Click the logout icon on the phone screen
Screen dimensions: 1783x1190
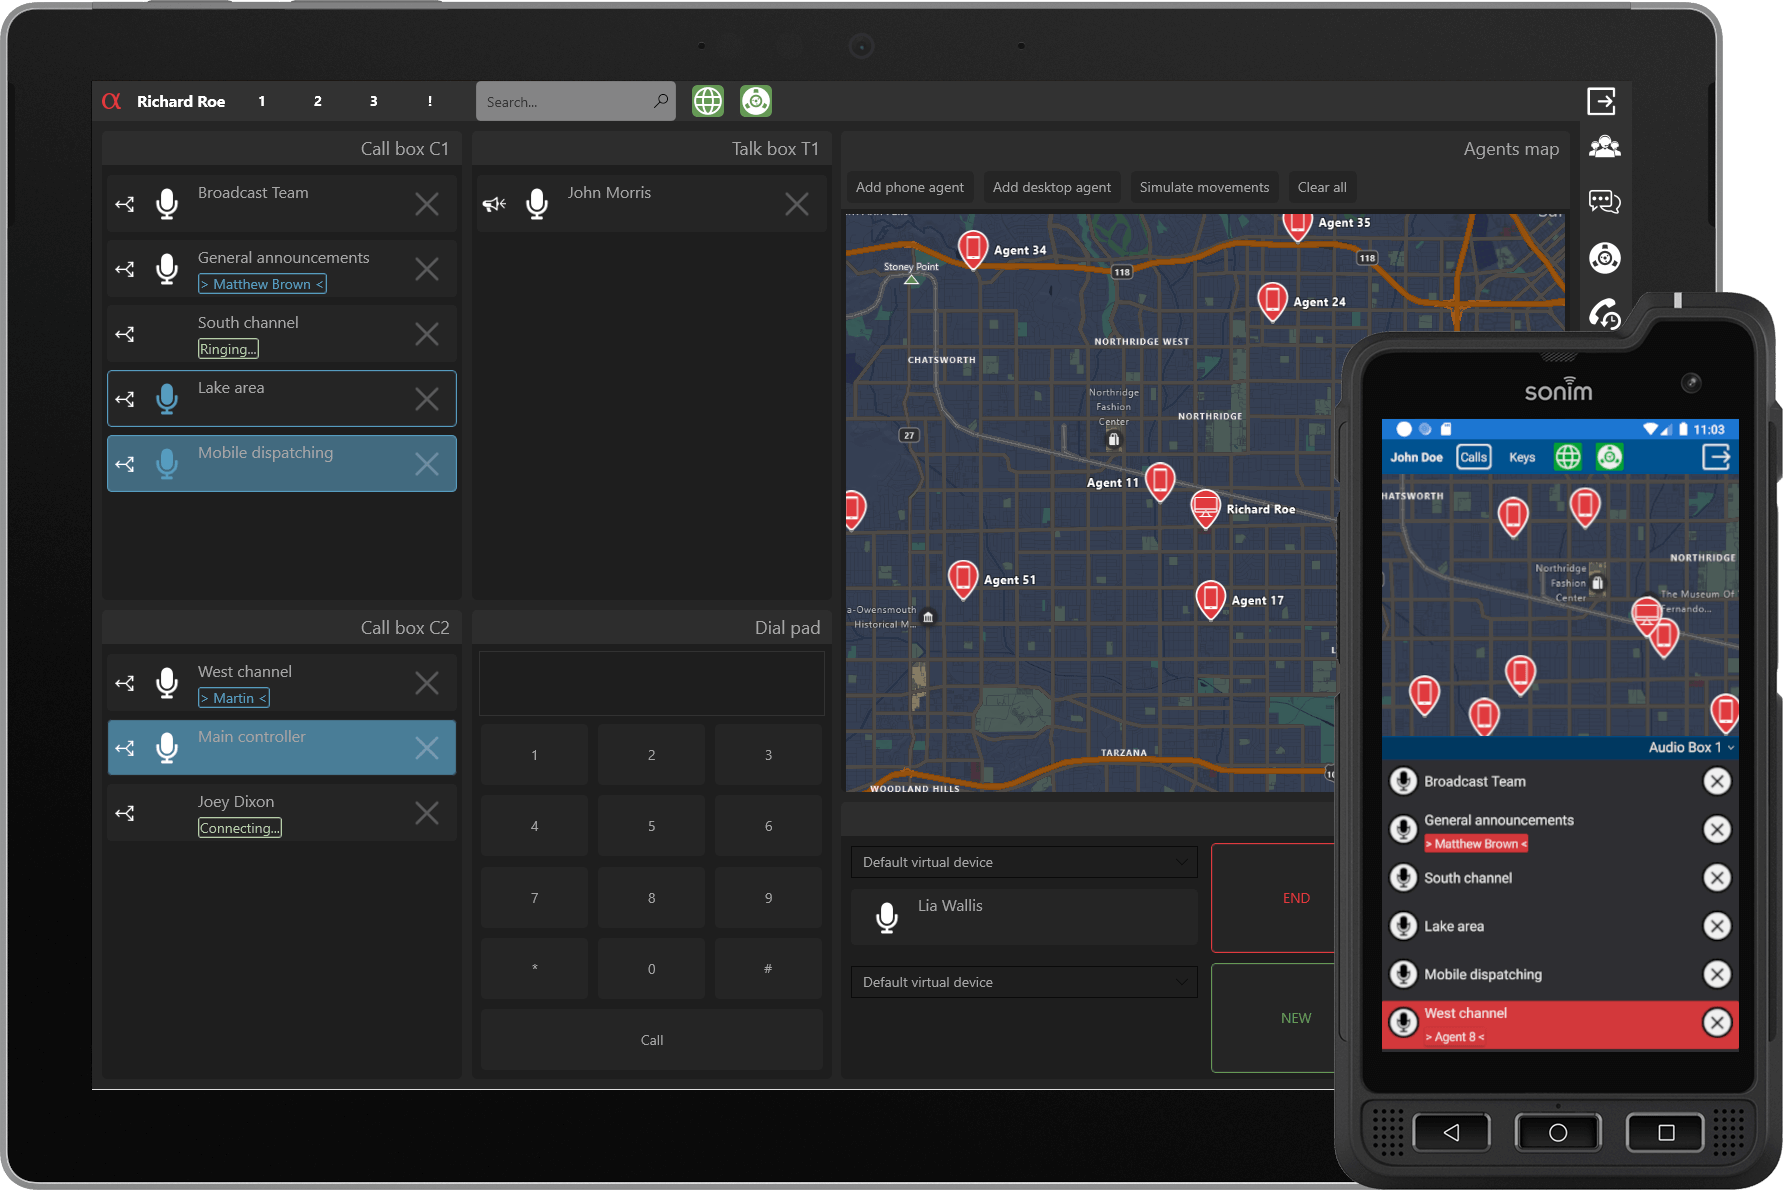coord(1716,457)
